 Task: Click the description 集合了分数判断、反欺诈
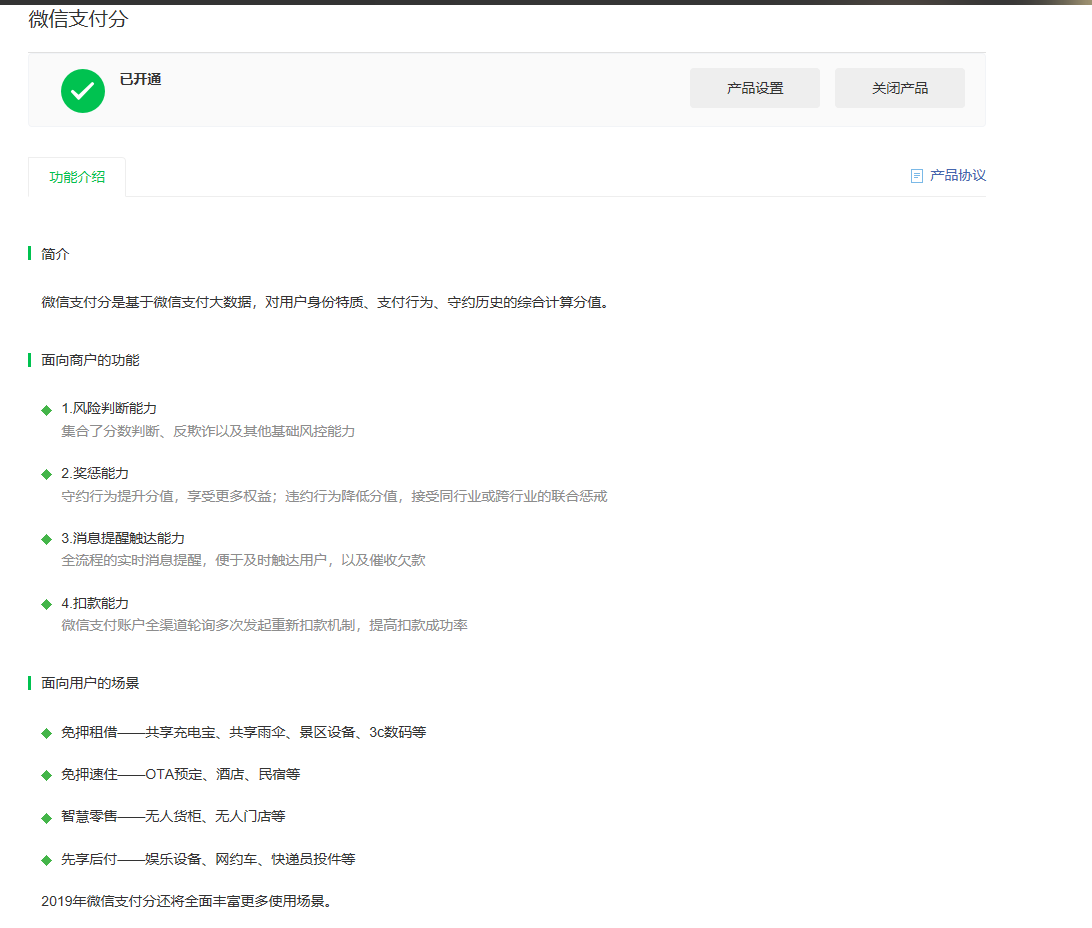point(208,432)
